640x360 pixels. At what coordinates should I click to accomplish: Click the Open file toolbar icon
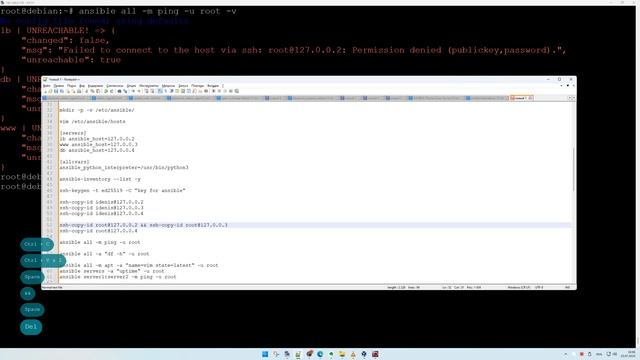pyautogui.click(x=51, y=91)
